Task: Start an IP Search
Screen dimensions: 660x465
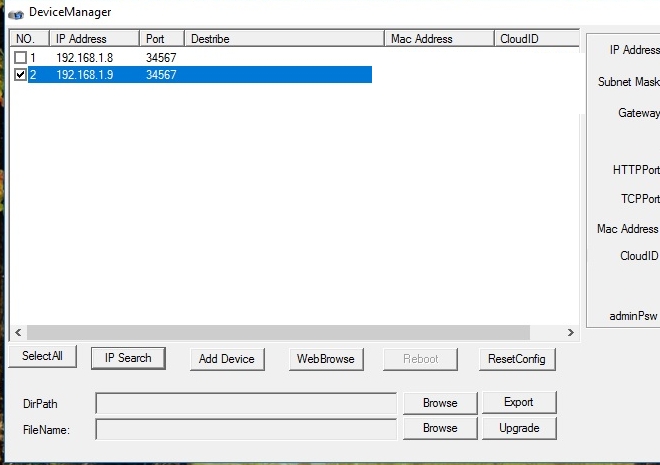Action: 128,358
